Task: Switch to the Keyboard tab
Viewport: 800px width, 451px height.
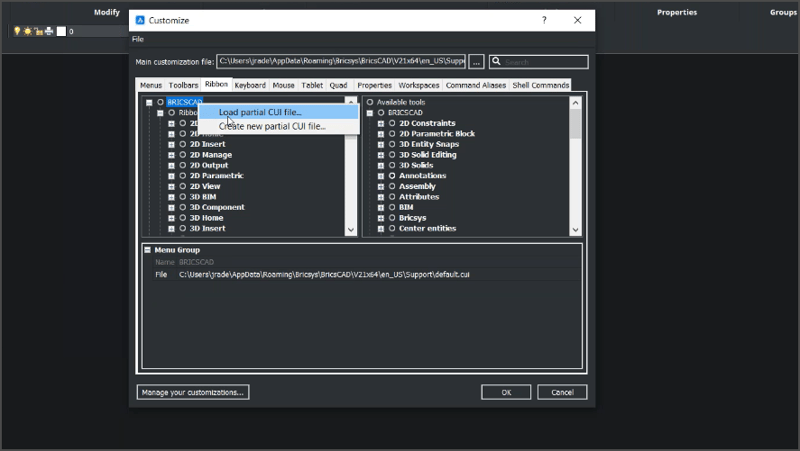Action: coord(250,85)
